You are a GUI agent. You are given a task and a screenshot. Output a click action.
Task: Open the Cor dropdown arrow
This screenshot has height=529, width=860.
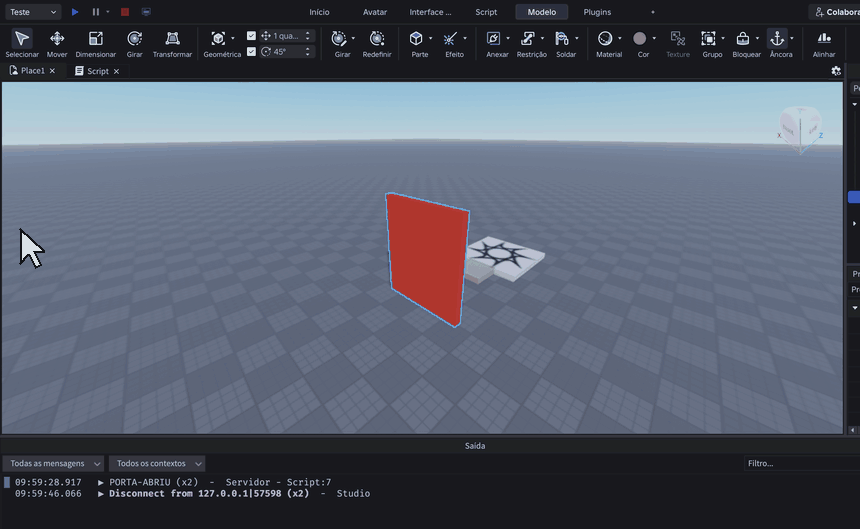(x=654, y=38)
